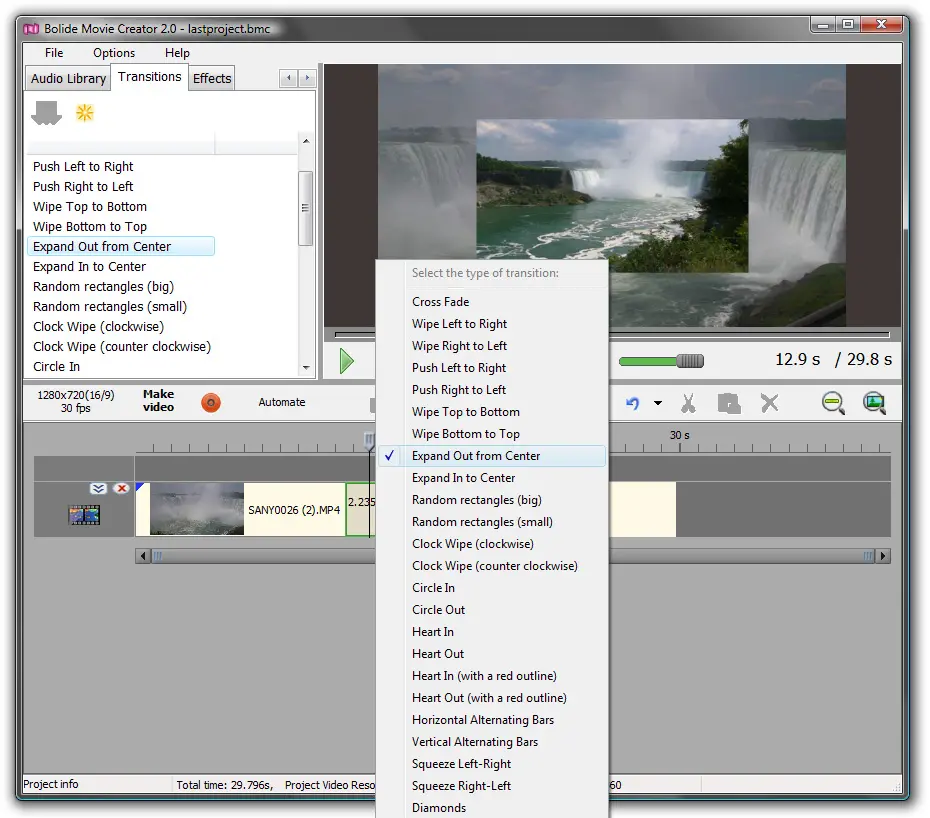Viewport: 930px width, 818px height.
Task: Click the Make video button
Action: click(x=158, y=401)
